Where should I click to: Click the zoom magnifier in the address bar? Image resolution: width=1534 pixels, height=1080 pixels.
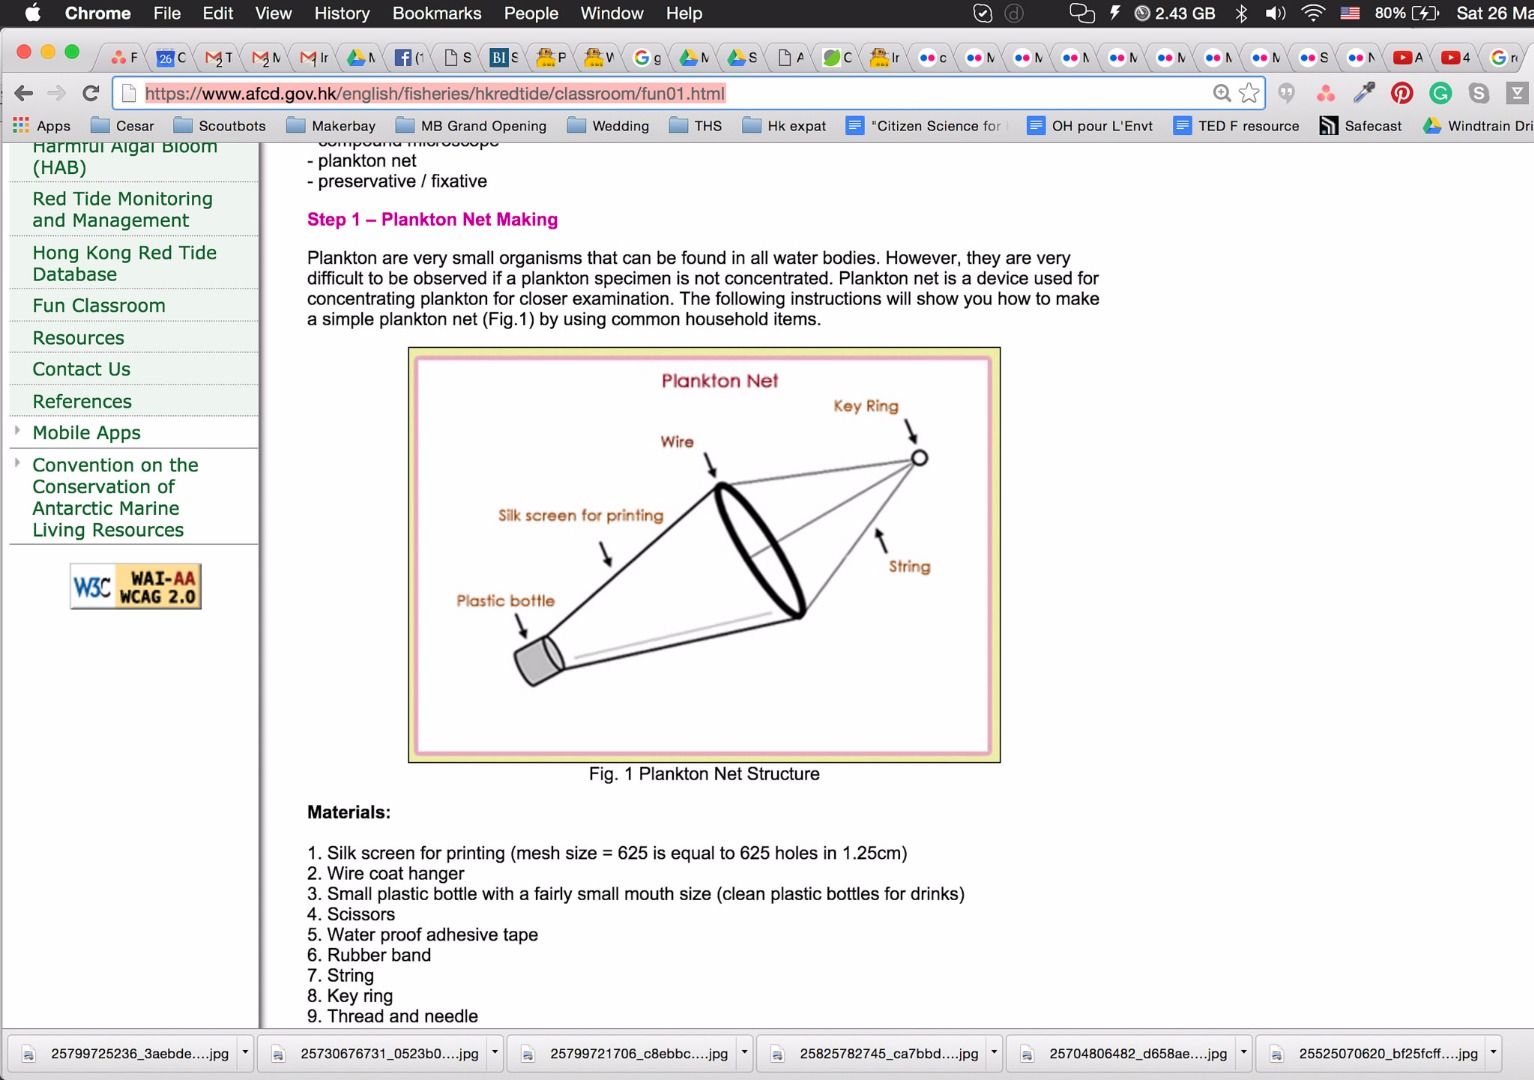tap(1221, 93)
